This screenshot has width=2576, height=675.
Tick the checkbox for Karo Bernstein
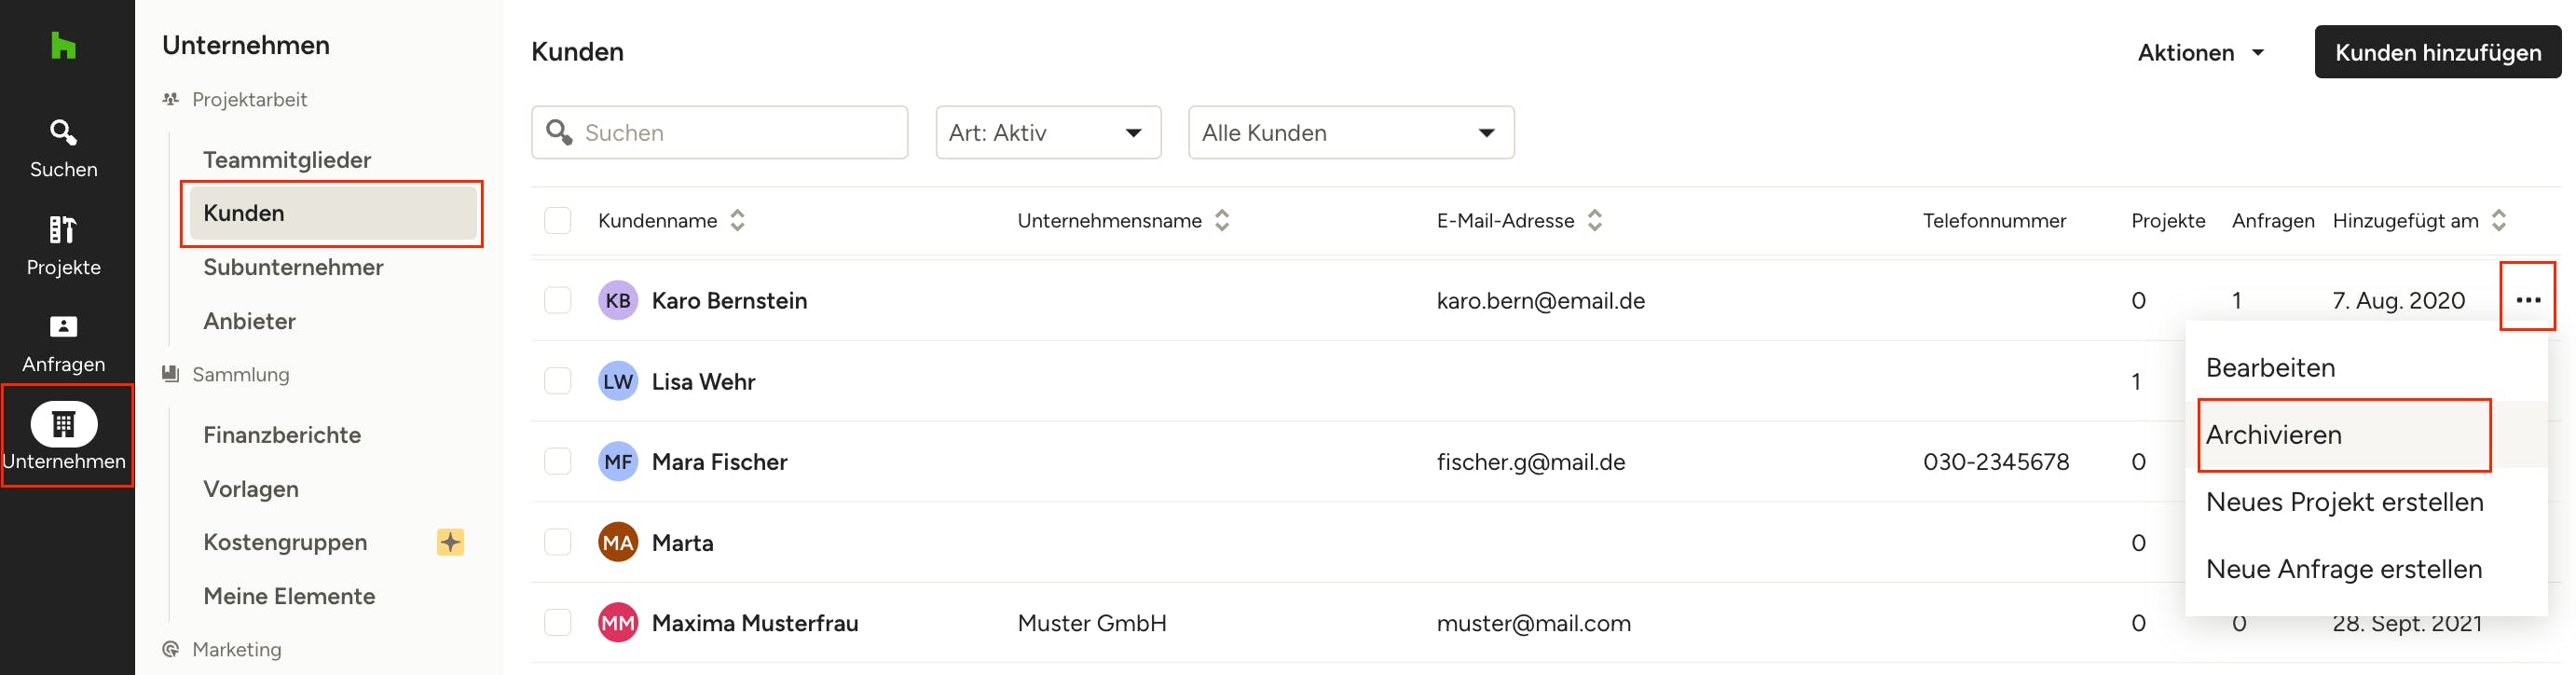tap(557, 300)
